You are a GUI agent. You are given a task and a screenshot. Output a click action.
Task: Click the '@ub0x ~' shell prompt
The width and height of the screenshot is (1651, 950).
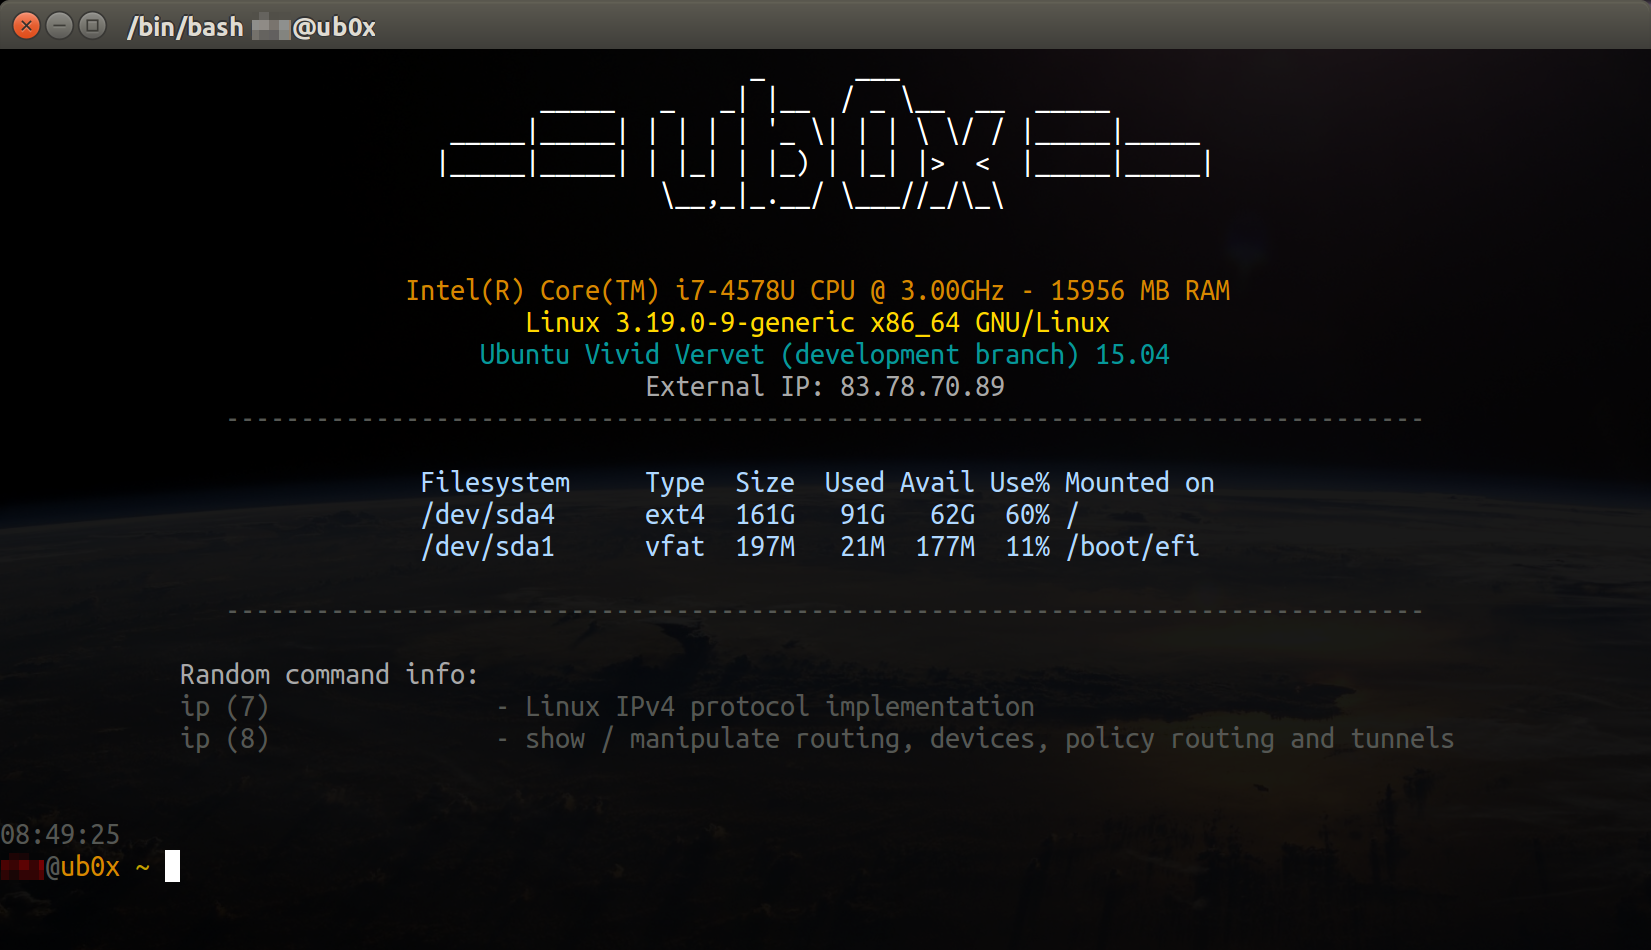pos(98,867)
